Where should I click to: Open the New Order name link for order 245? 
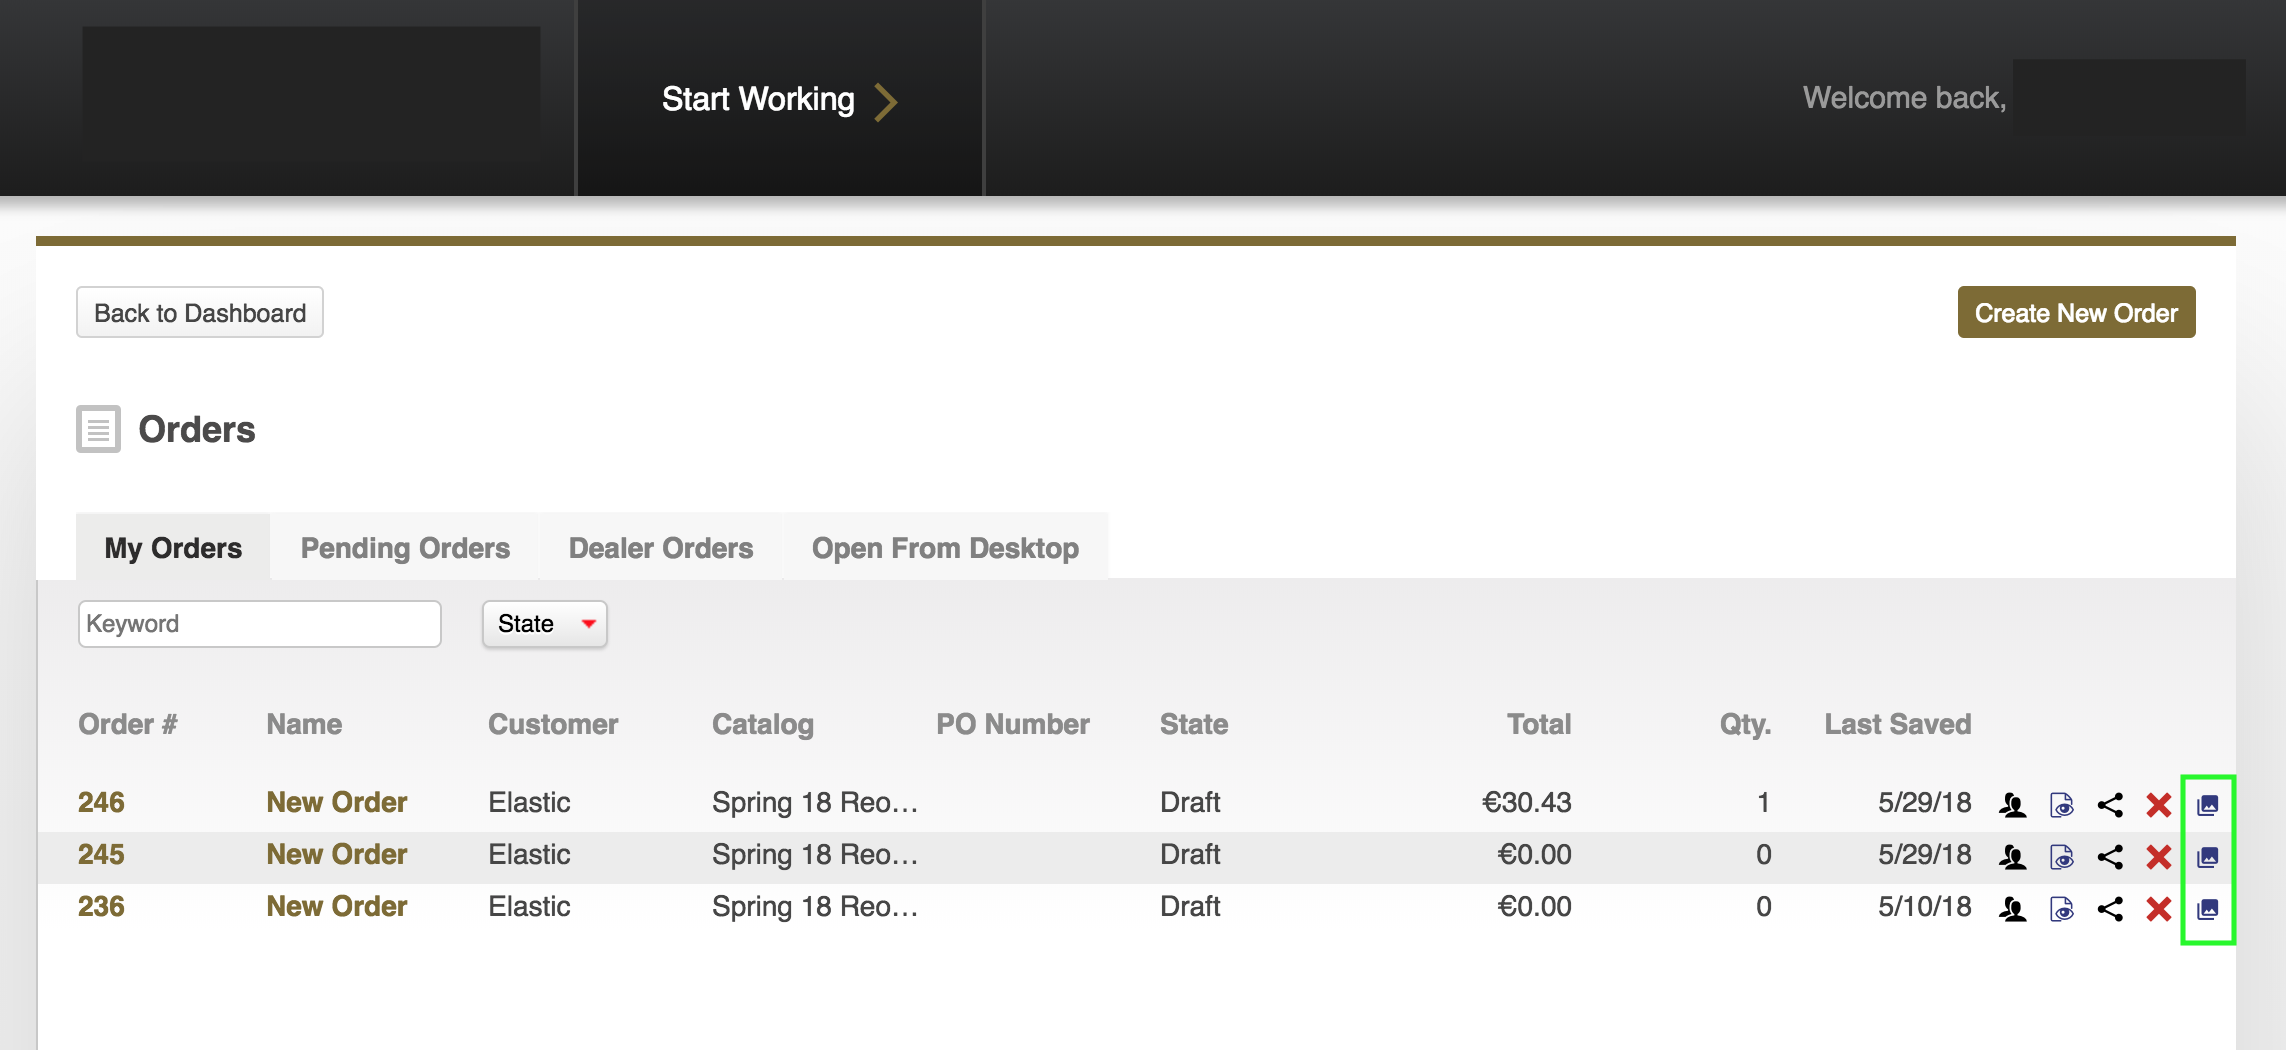(x=336, y=854)
